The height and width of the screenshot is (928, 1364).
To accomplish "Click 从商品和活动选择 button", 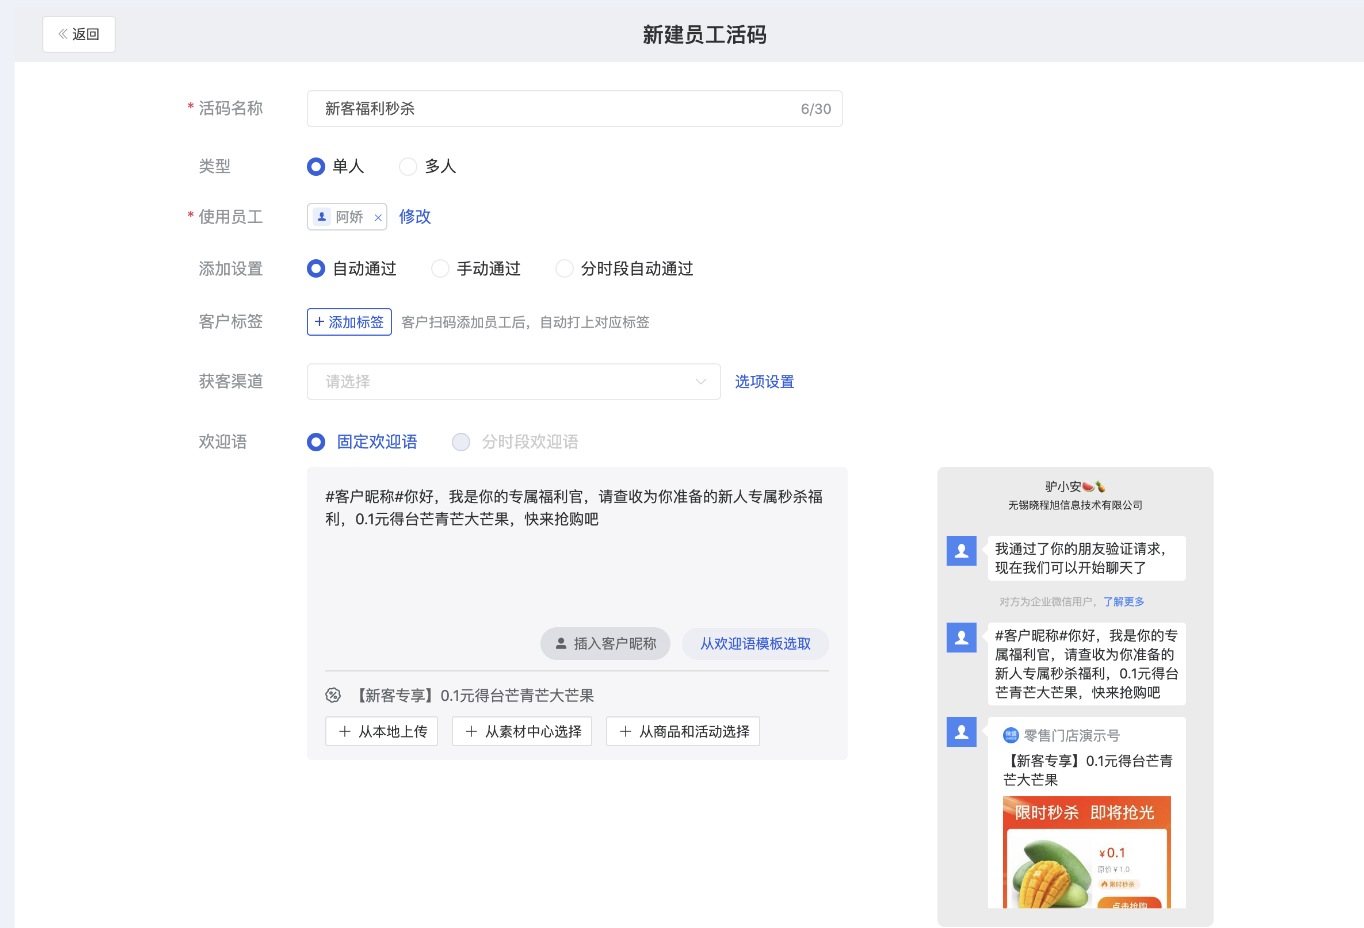I will pos(683,731).
